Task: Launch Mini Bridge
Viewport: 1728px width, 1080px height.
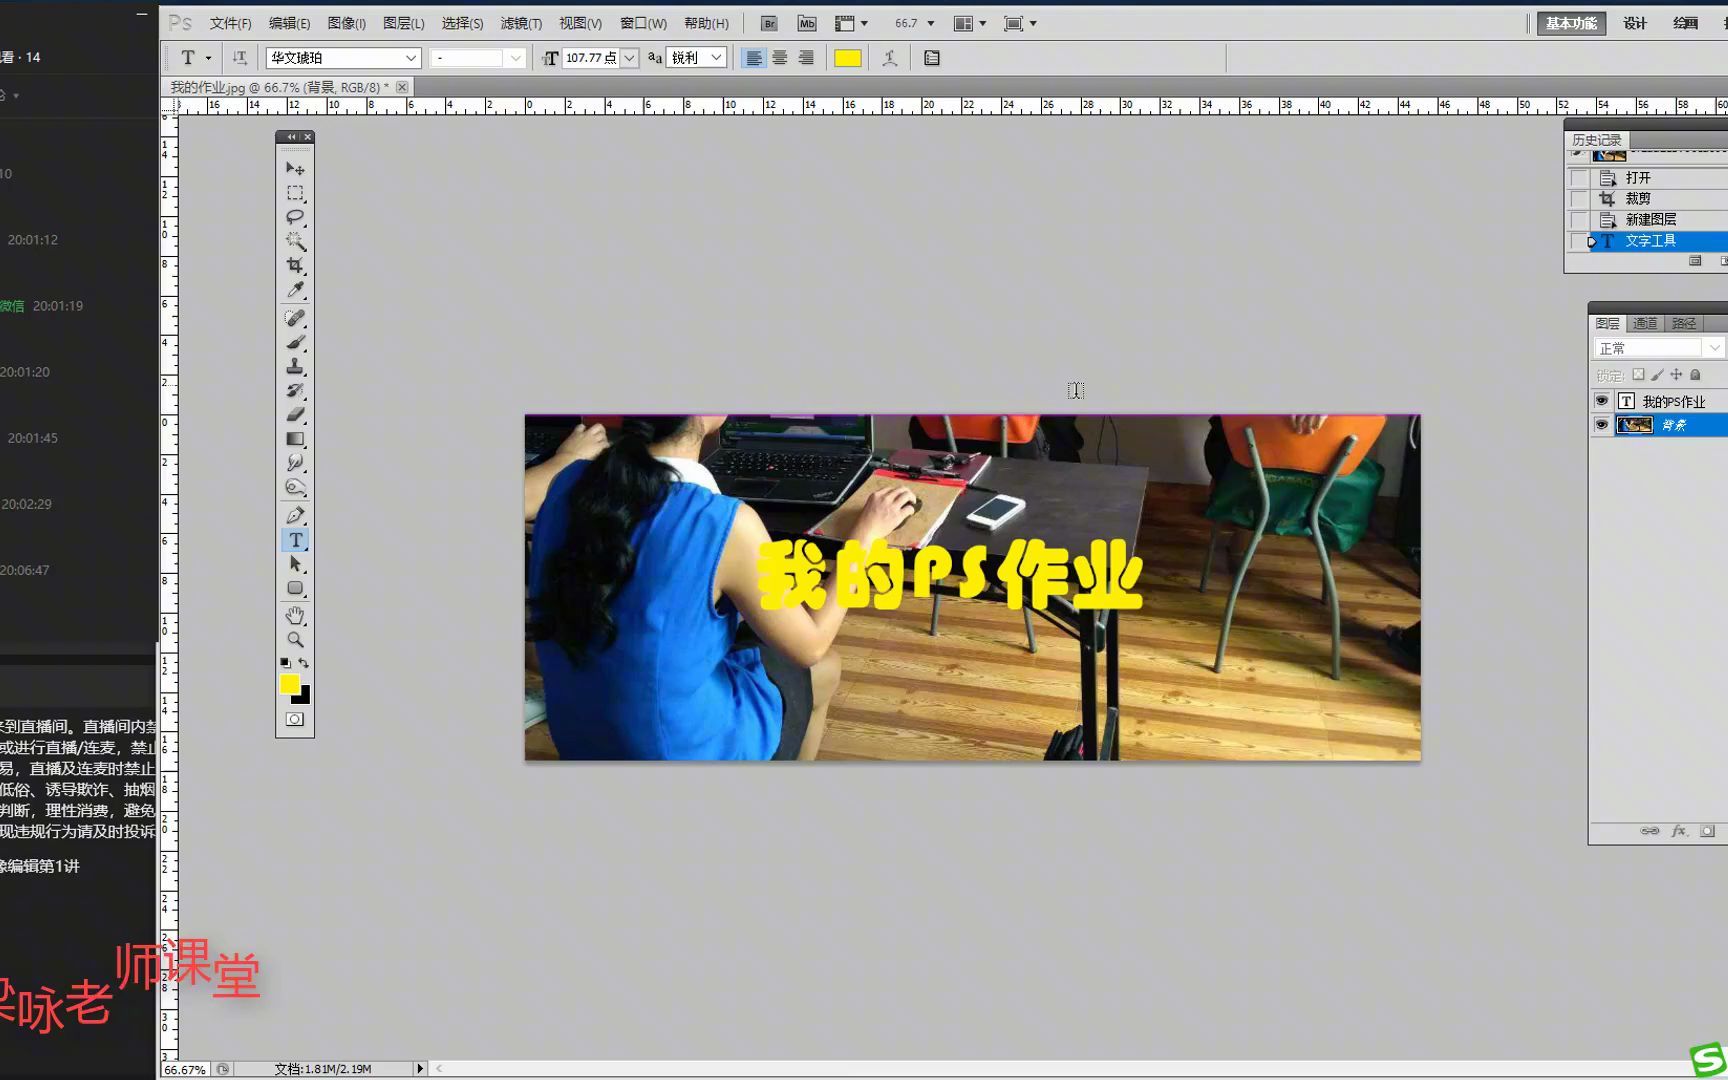Action: pyautogui.click(x=807, y=23)
